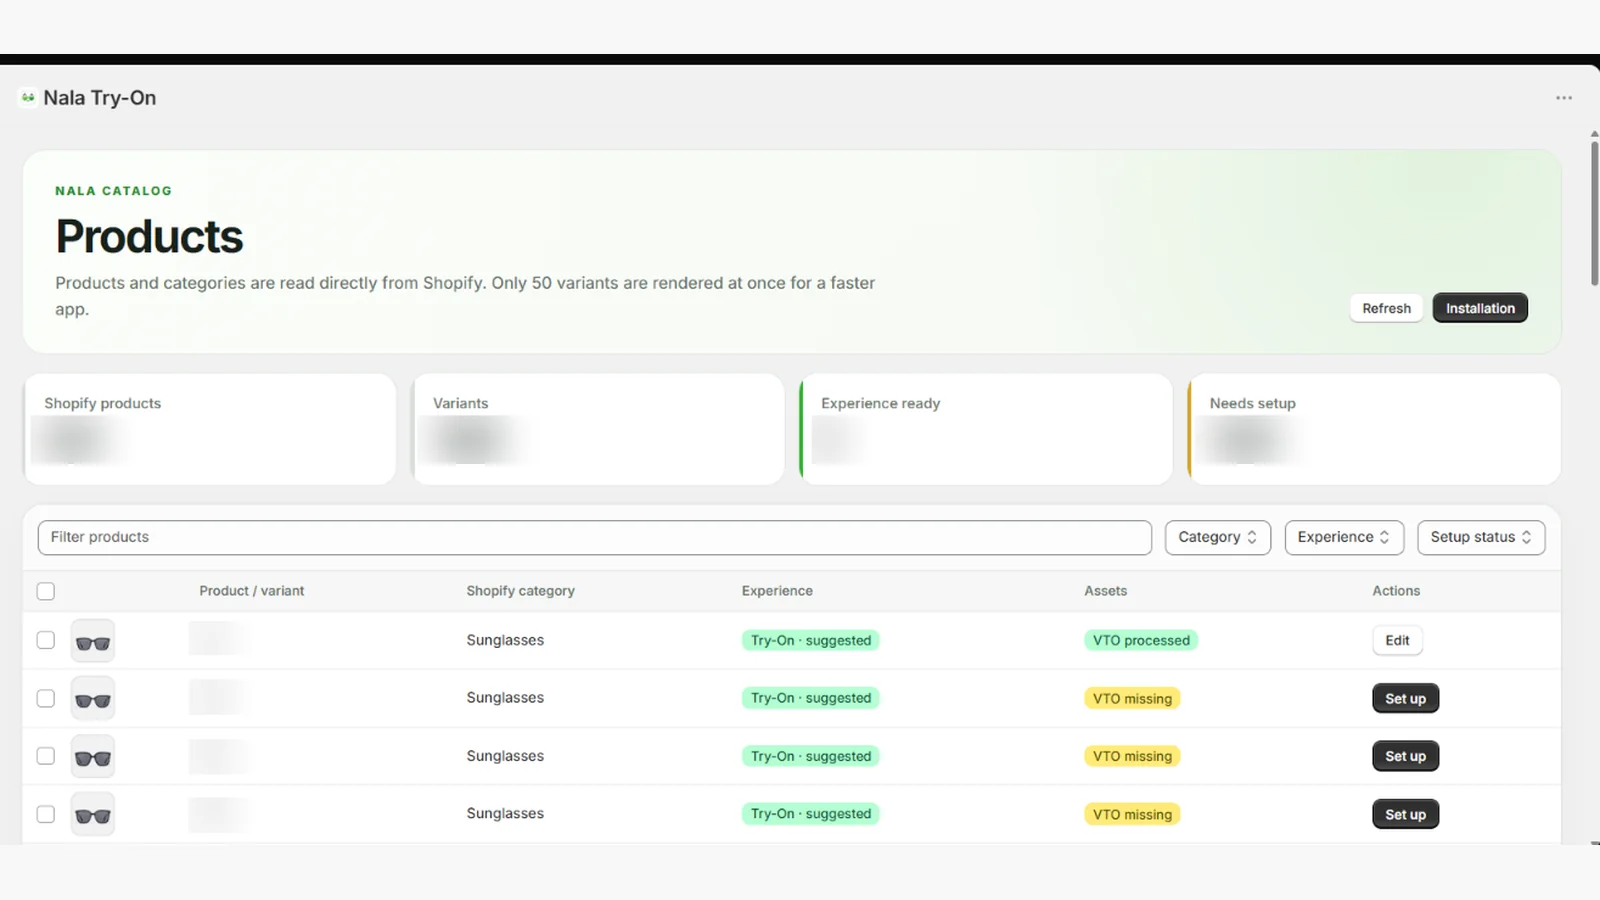Viewport: 1600px width, 900px height.
Task: Click the vertical page scrollbar
Action: tap(1594, 214)
